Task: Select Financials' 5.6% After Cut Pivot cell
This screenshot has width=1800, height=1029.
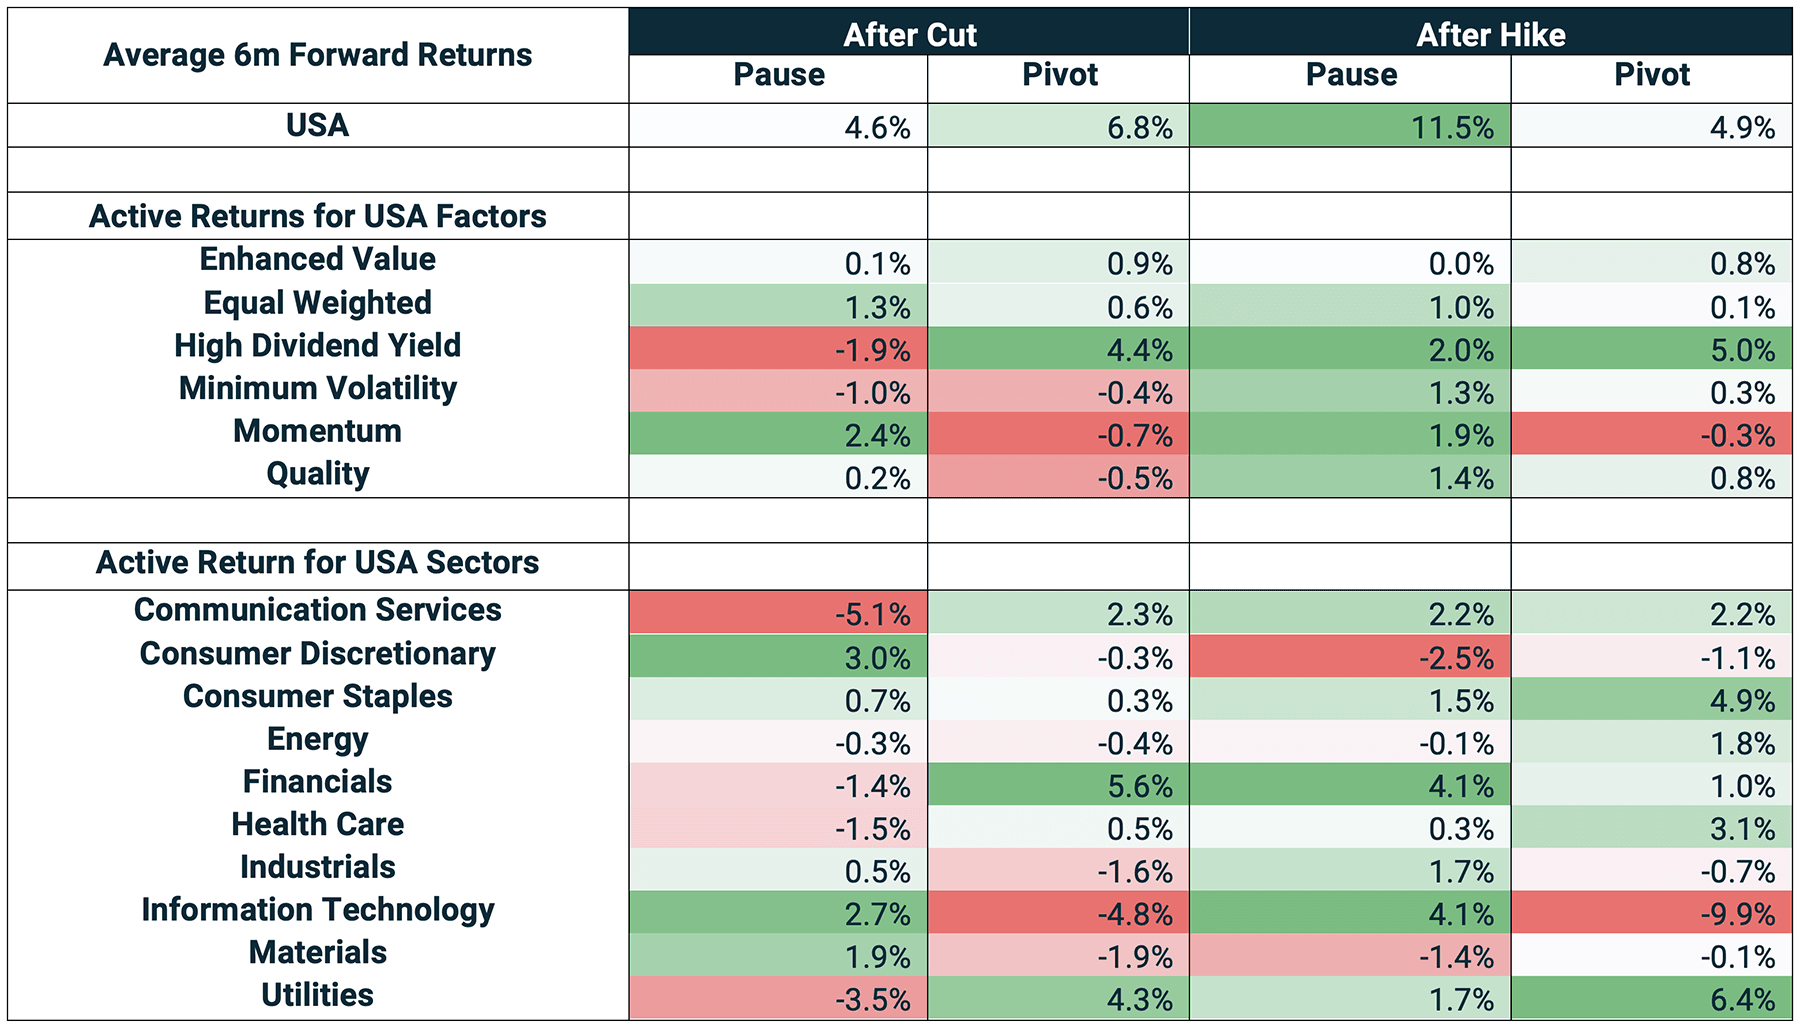Action: coord(1058,786)
